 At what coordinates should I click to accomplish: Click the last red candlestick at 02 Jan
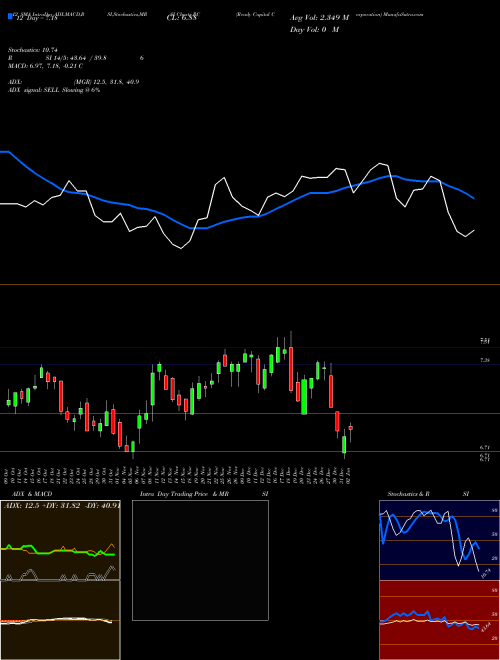[351, 428]
